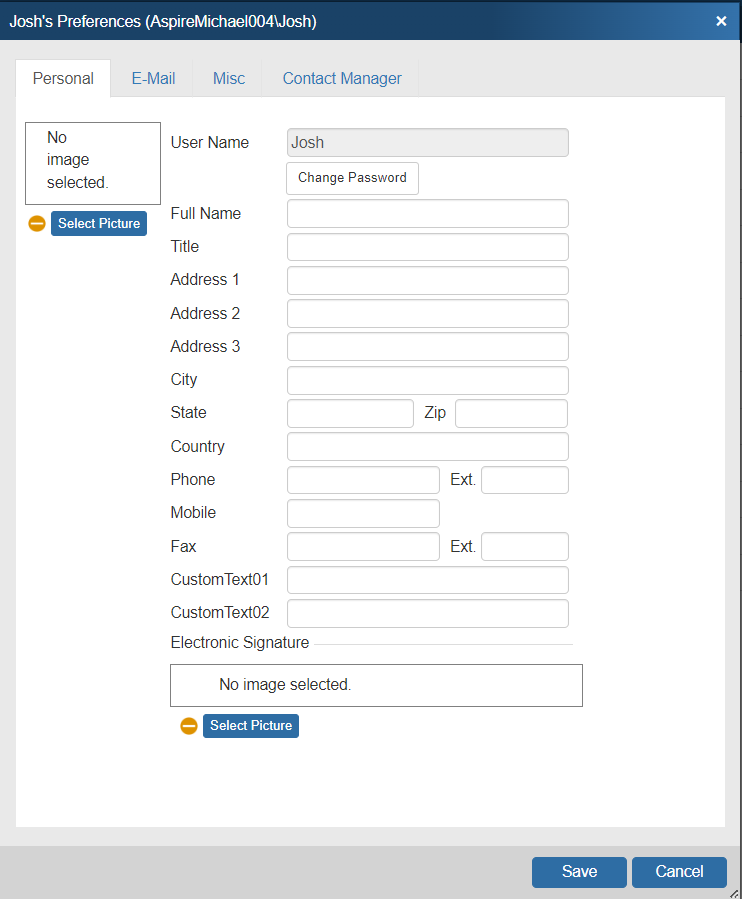Focus the Full Name text field
The height and width of the screenshot is (899, 742).
427,214
